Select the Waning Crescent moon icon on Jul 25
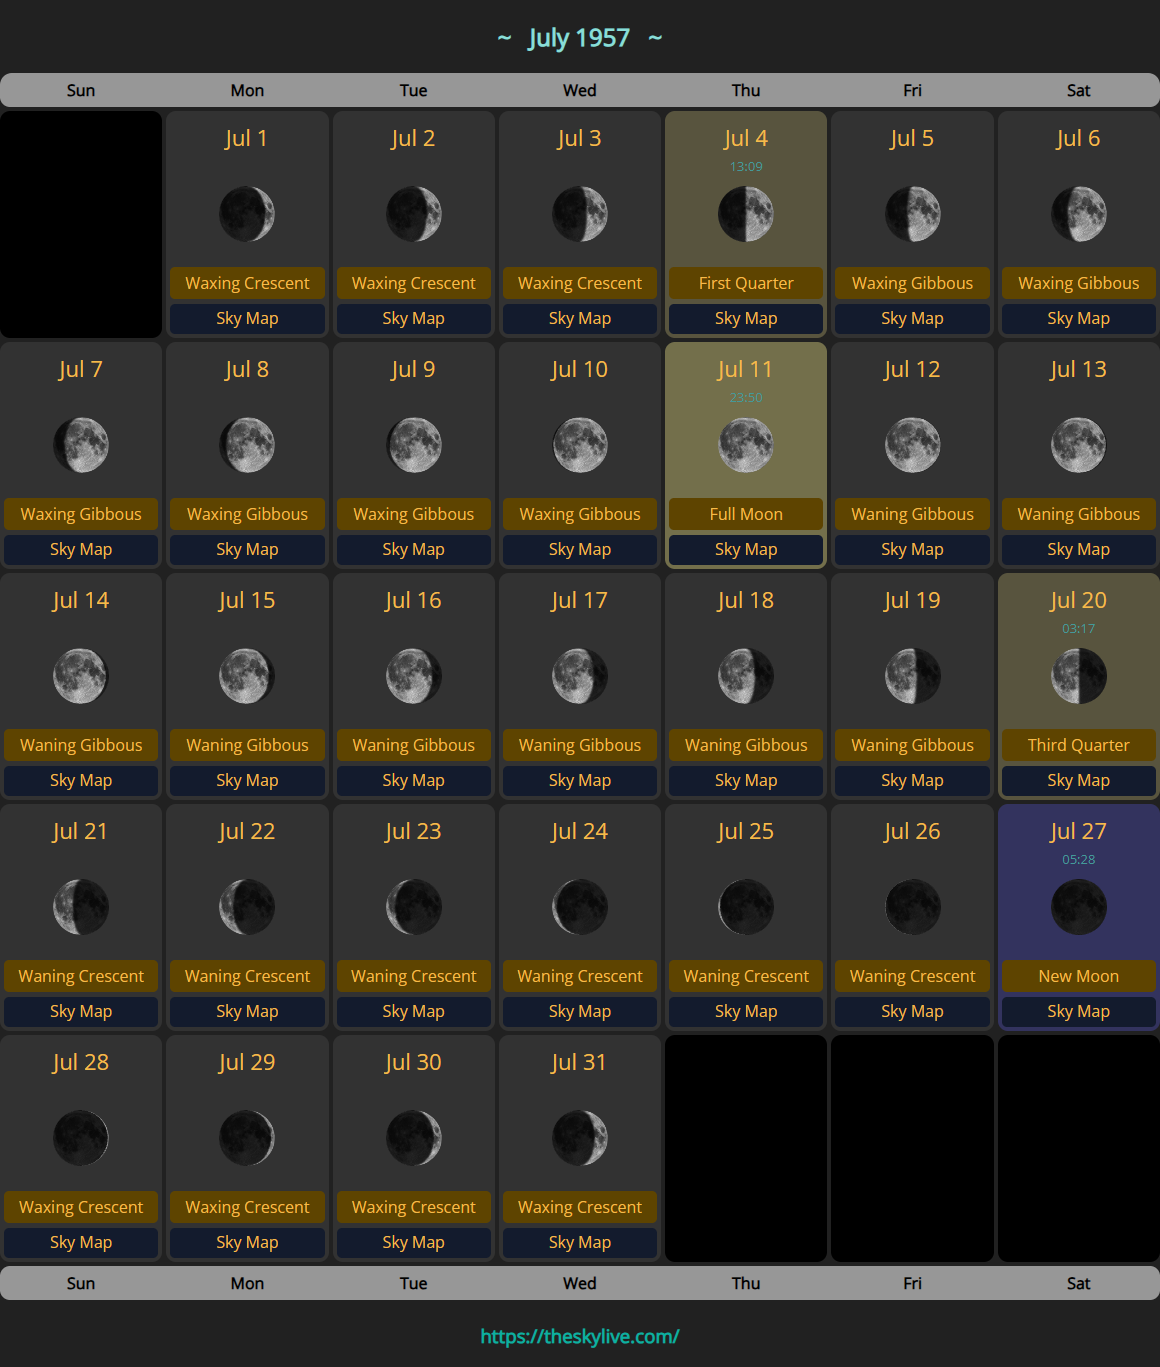This screenshot has height=1367, width=1160. point(746,907)
